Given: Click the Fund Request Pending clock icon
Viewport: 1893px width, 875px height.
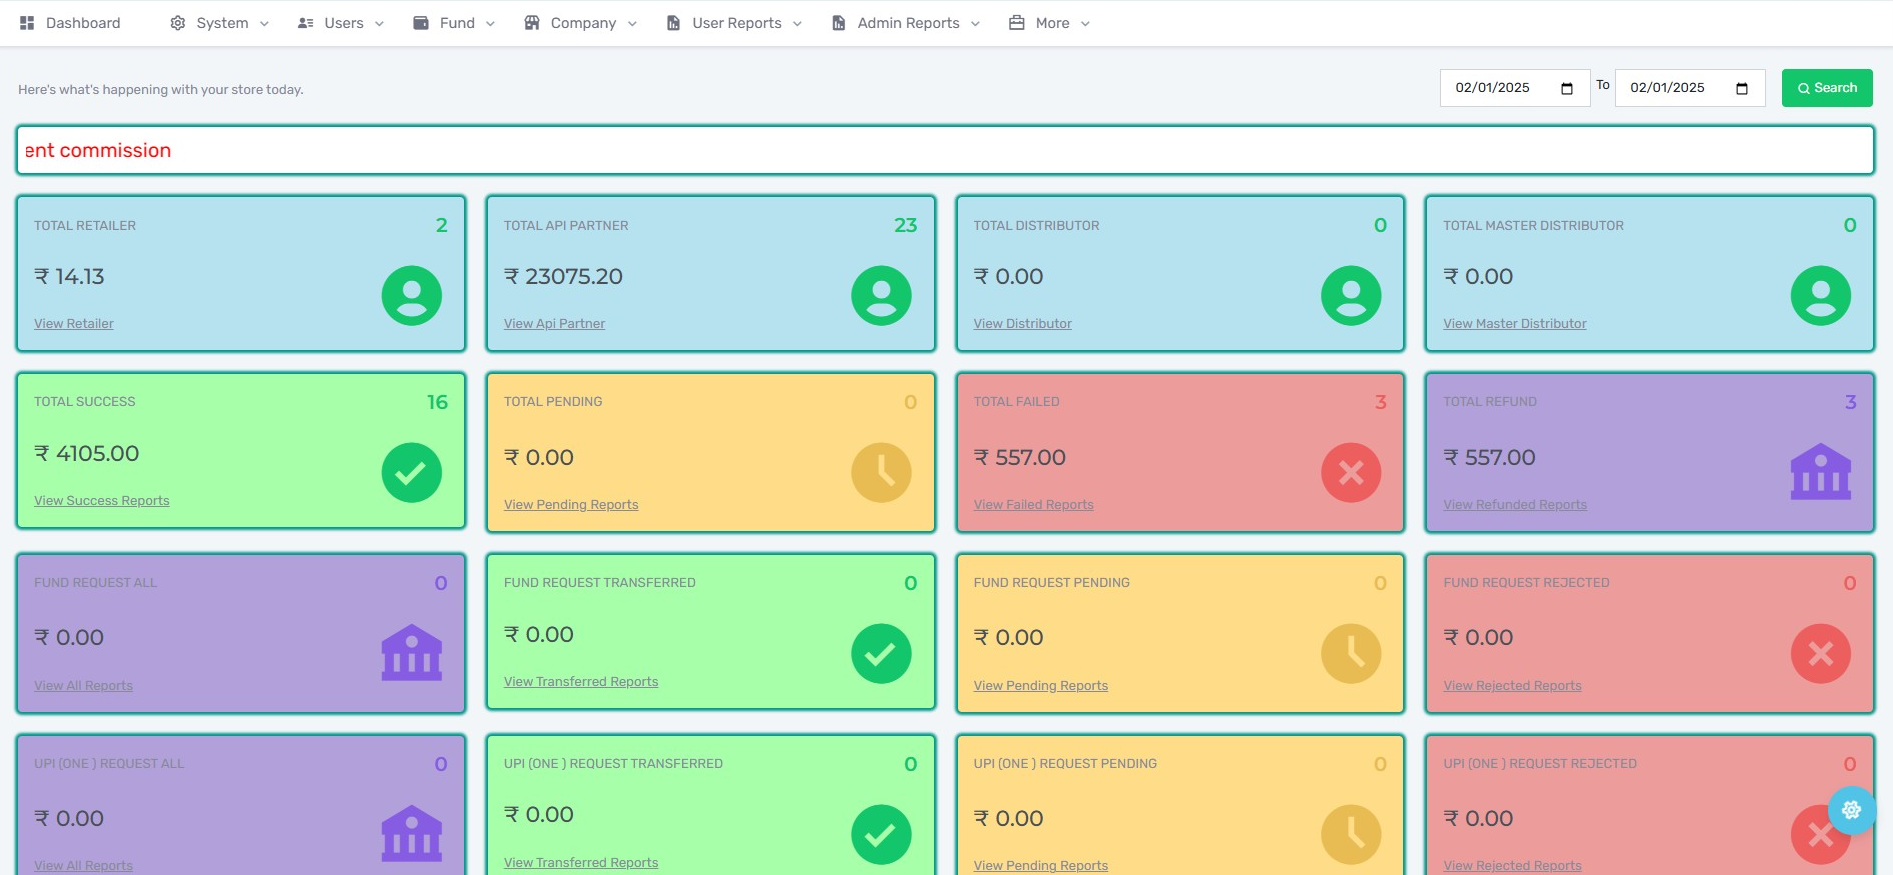Looking at the screenshot, I should [x=1351, y=653].
